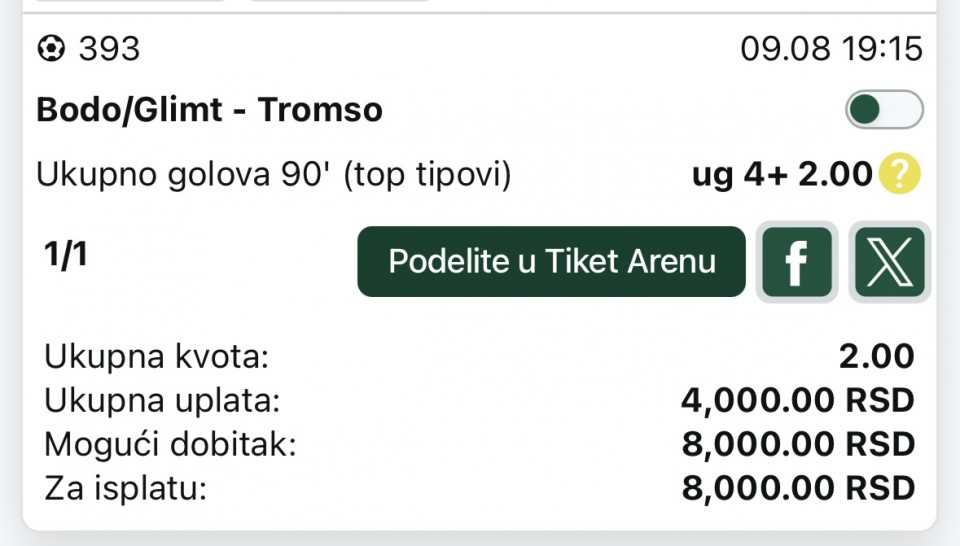Click the Za isplatu label
The image size is (960, 546).
pyautogui.click(x=126, y=488)
